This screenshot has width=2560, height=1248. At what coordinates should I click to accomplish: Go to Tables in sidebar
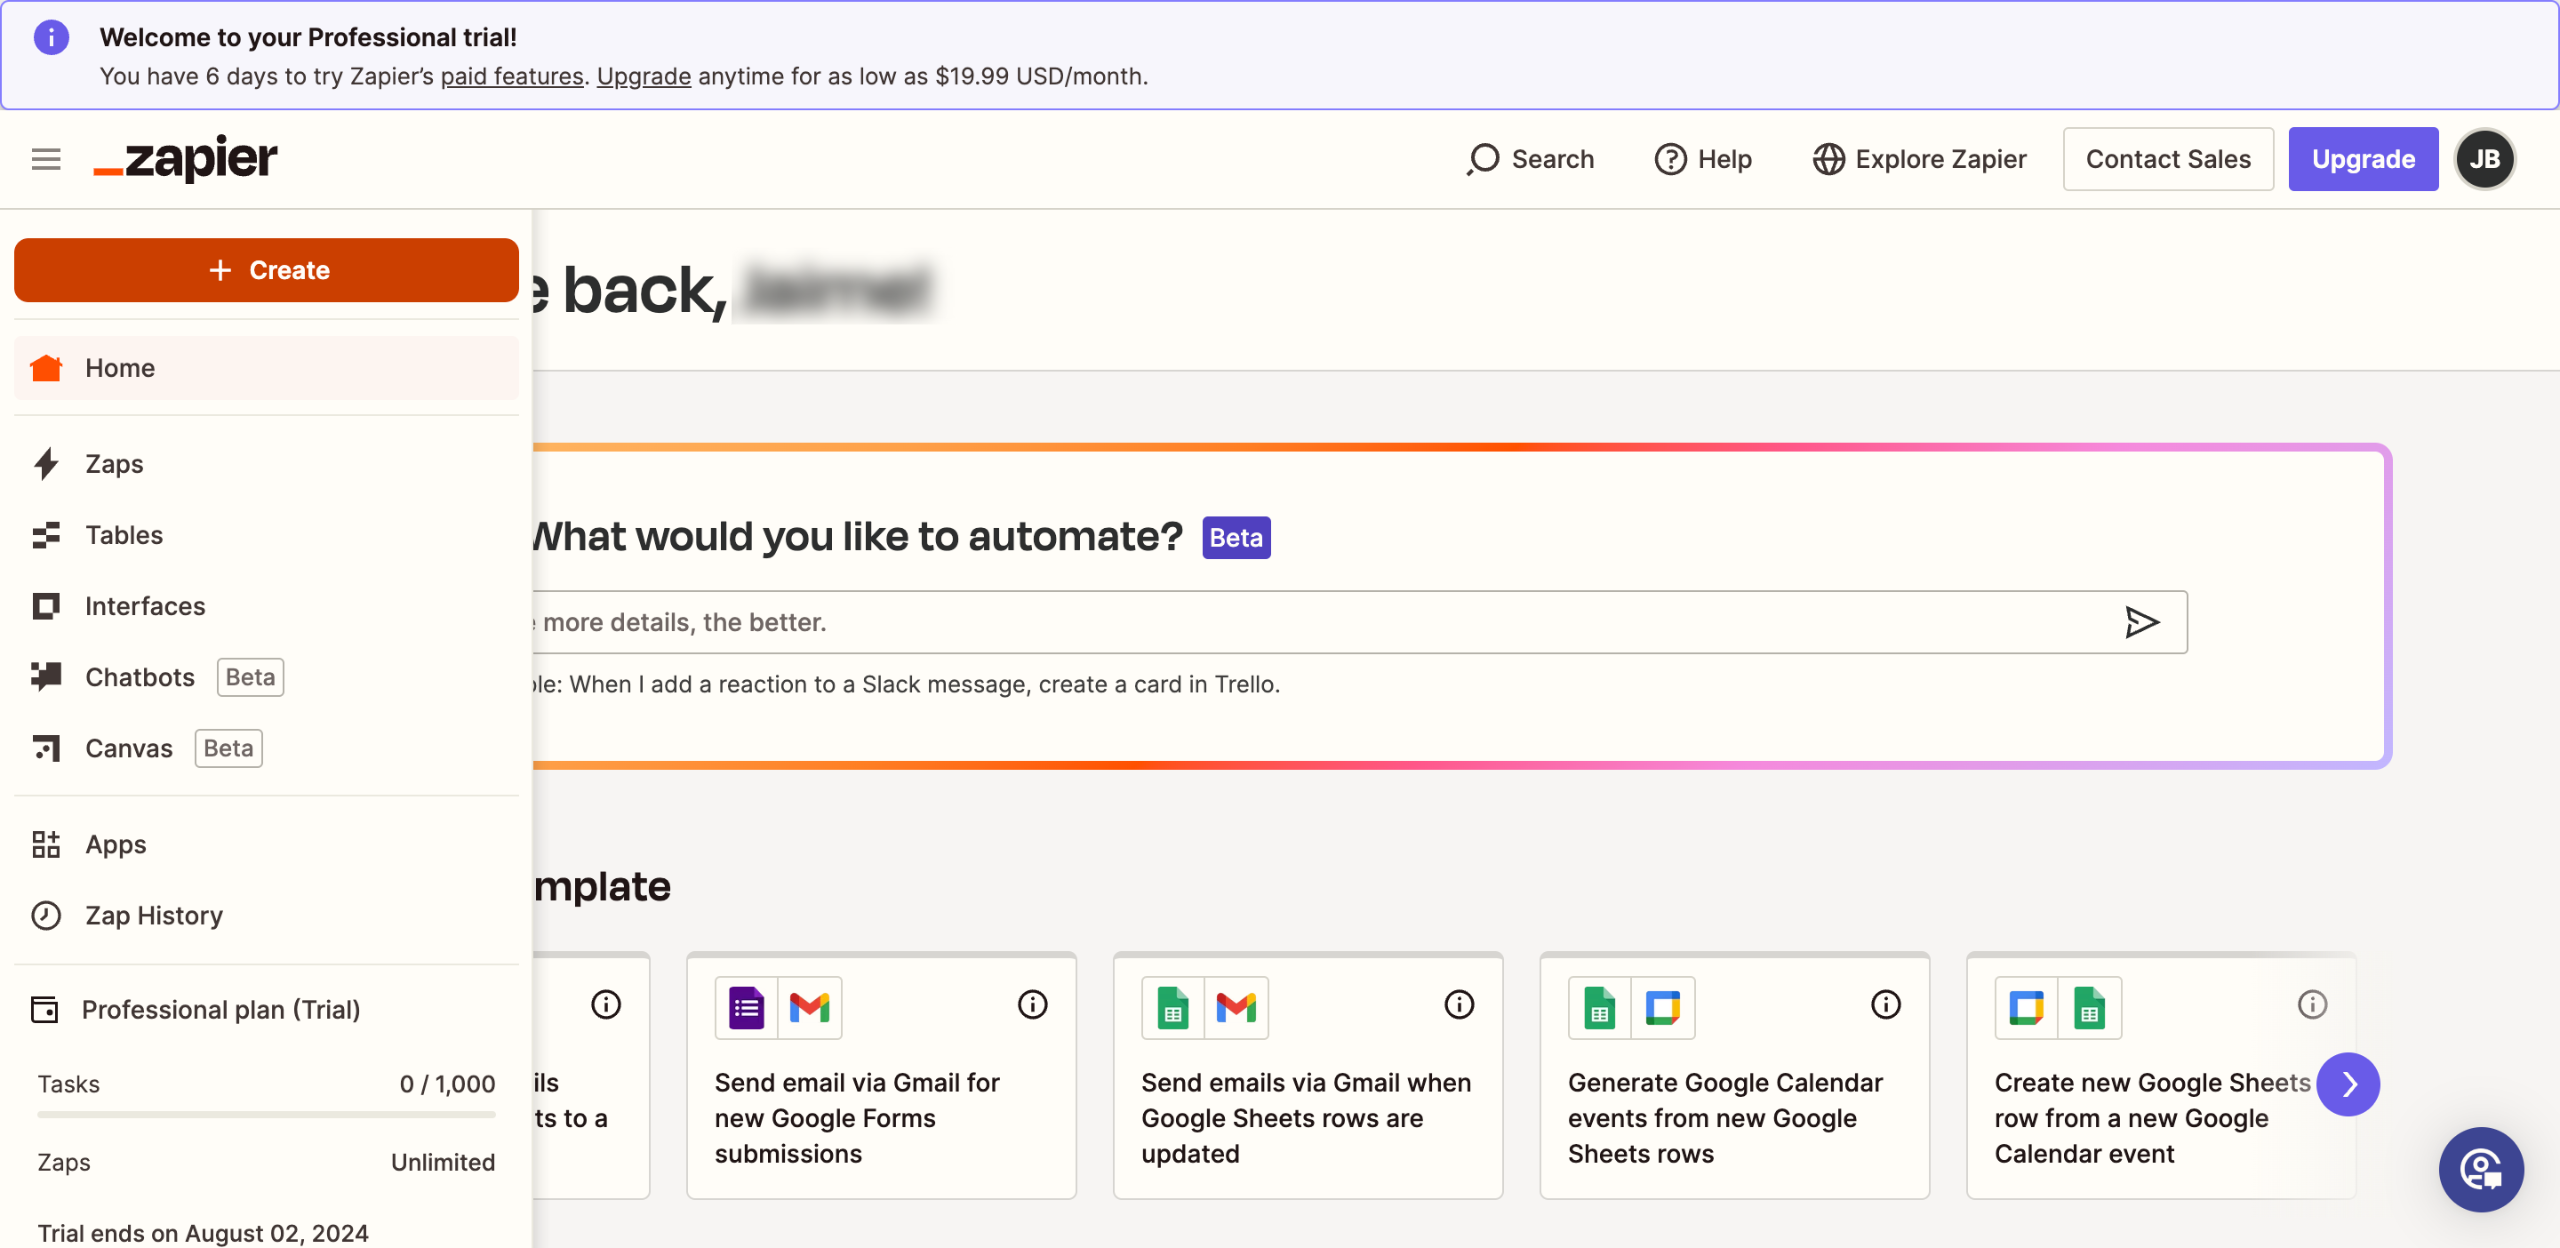tap(123, 535)
